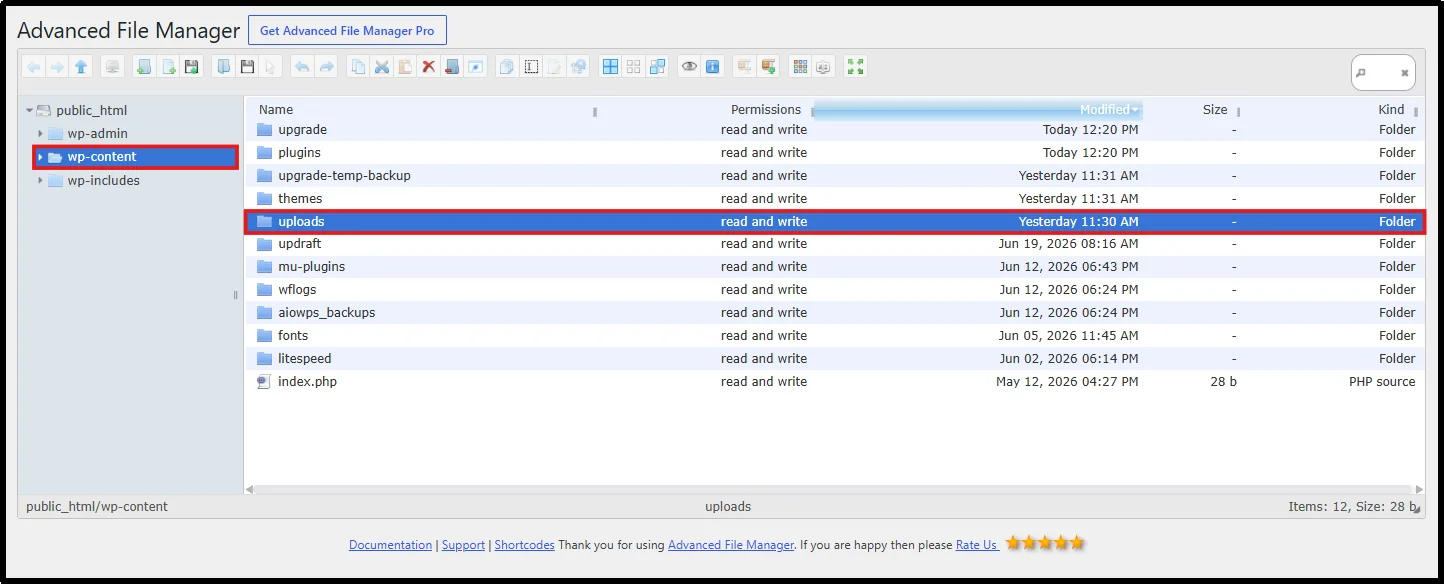This screenshot has width=1444, height=584.
Task: Go to parent folder with up arrow
Action: coord(80,67)
